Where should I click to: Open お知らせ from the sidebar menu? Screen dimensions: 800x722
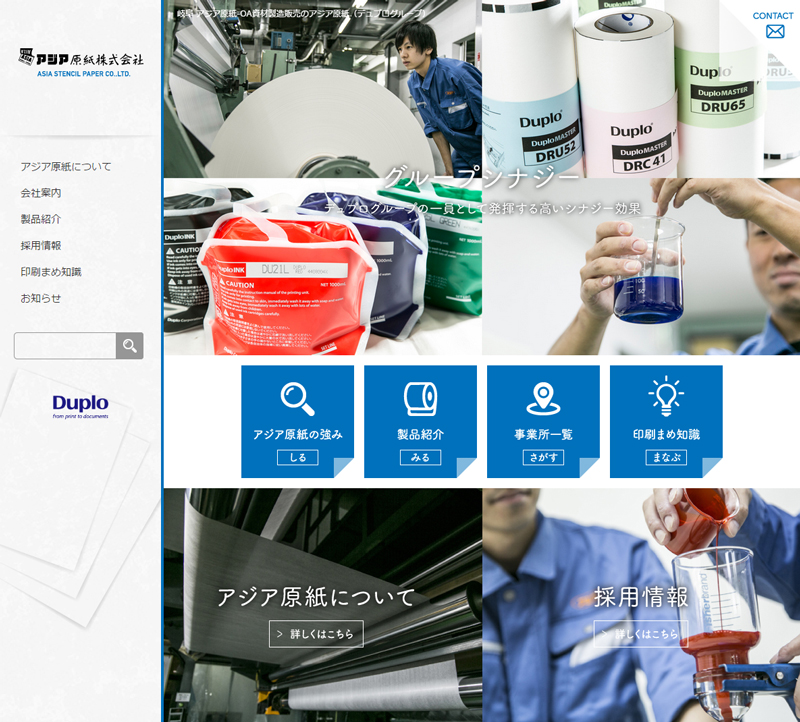point(41,298)
